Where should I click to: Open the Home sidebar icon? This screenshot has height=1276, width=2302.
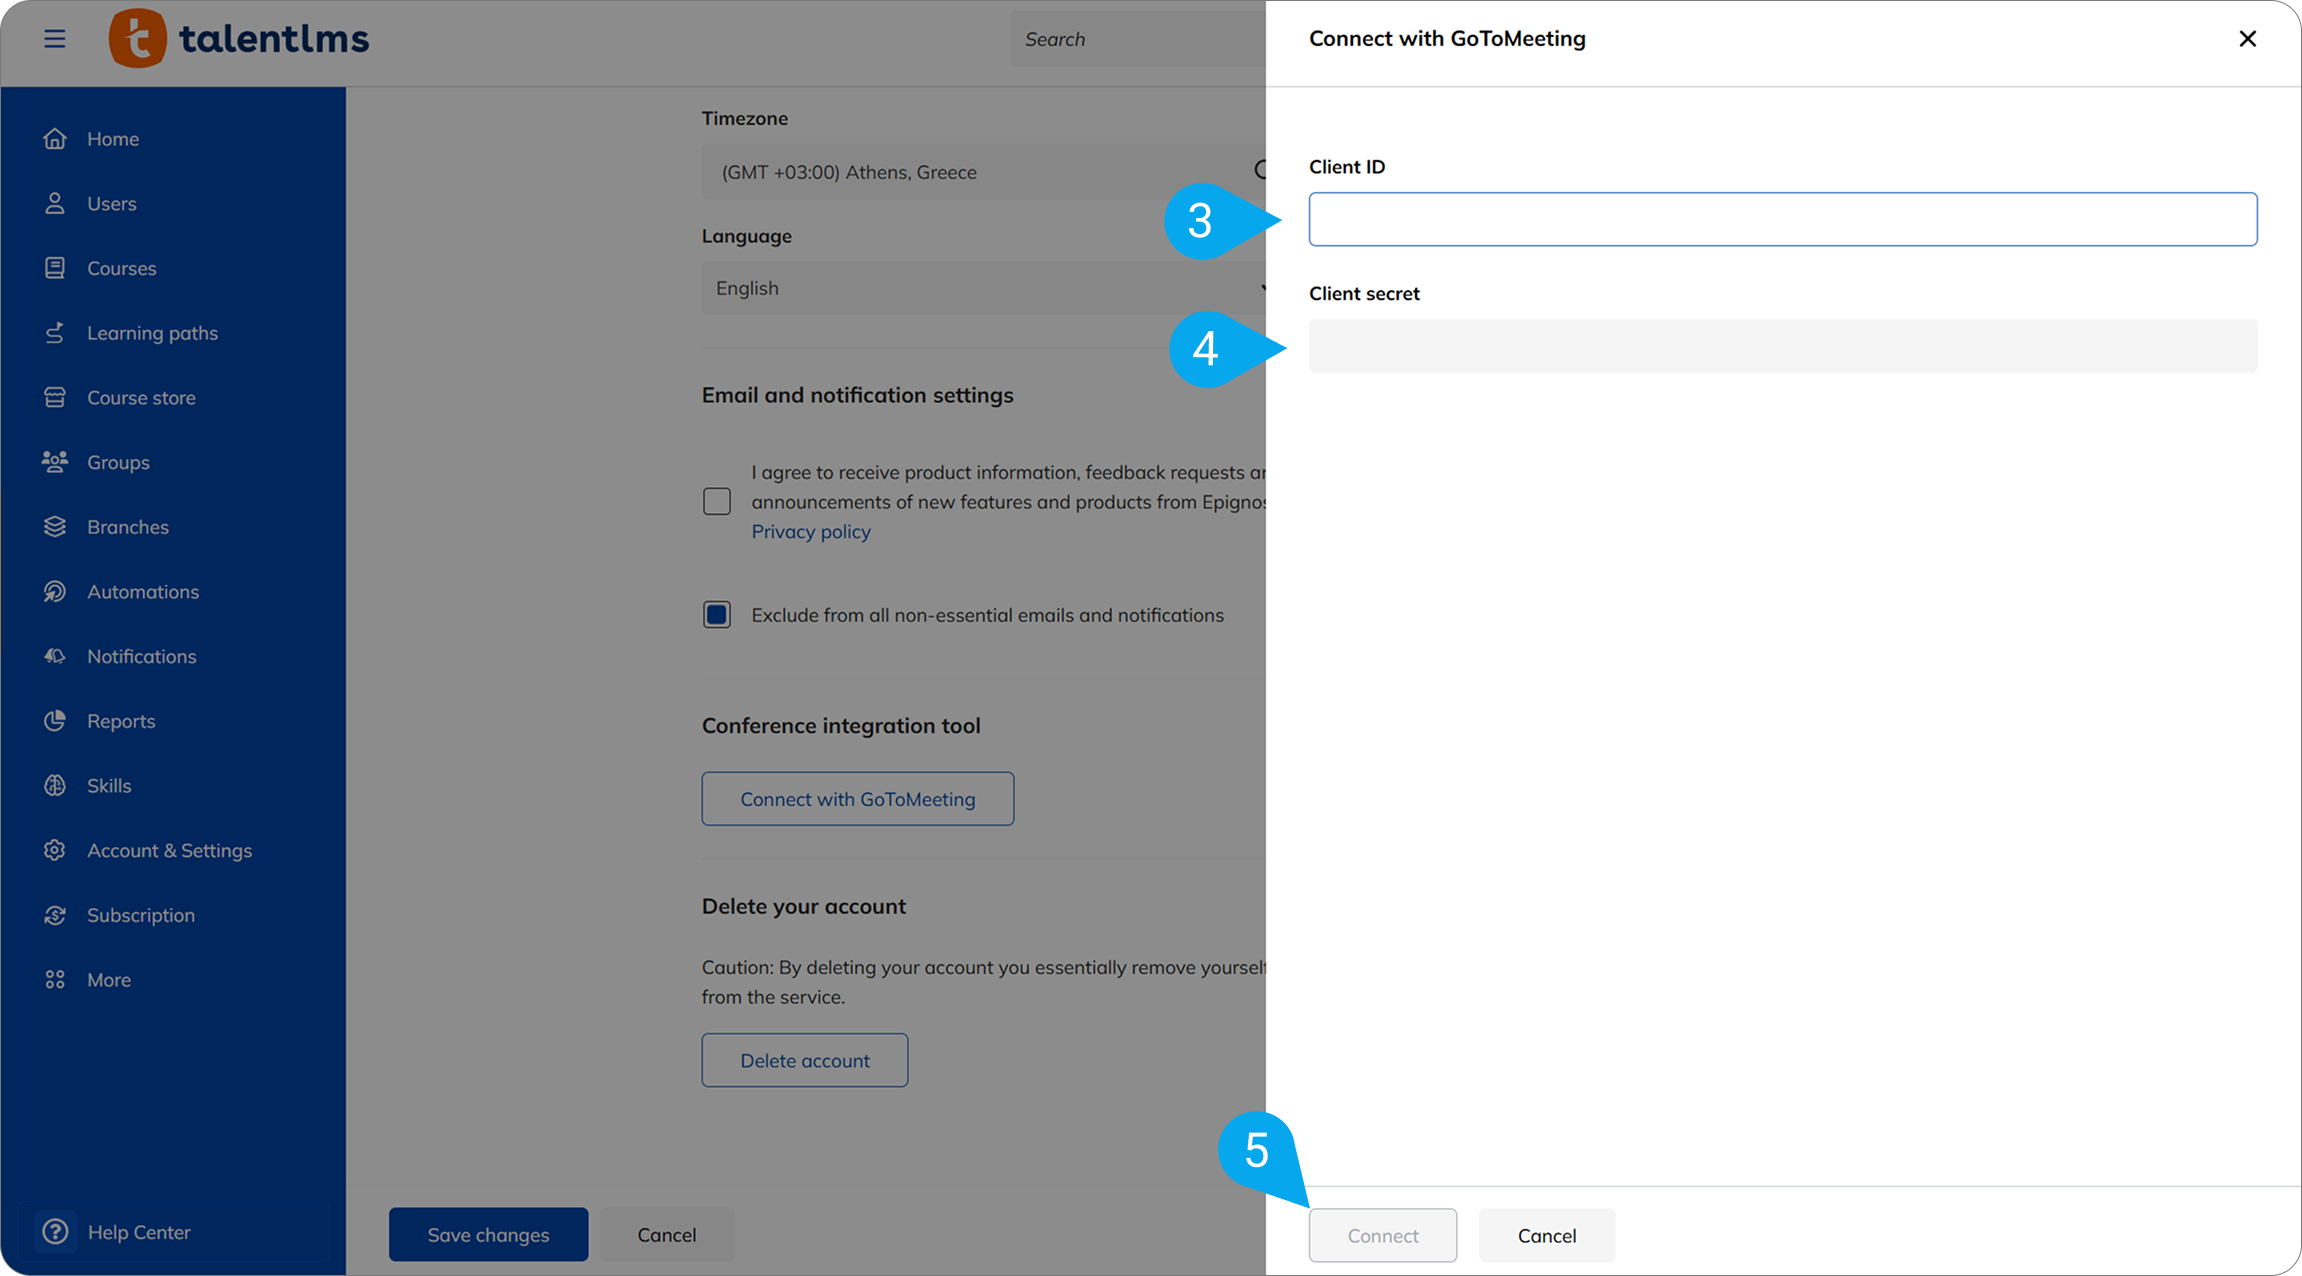click(x=55, y=139)
